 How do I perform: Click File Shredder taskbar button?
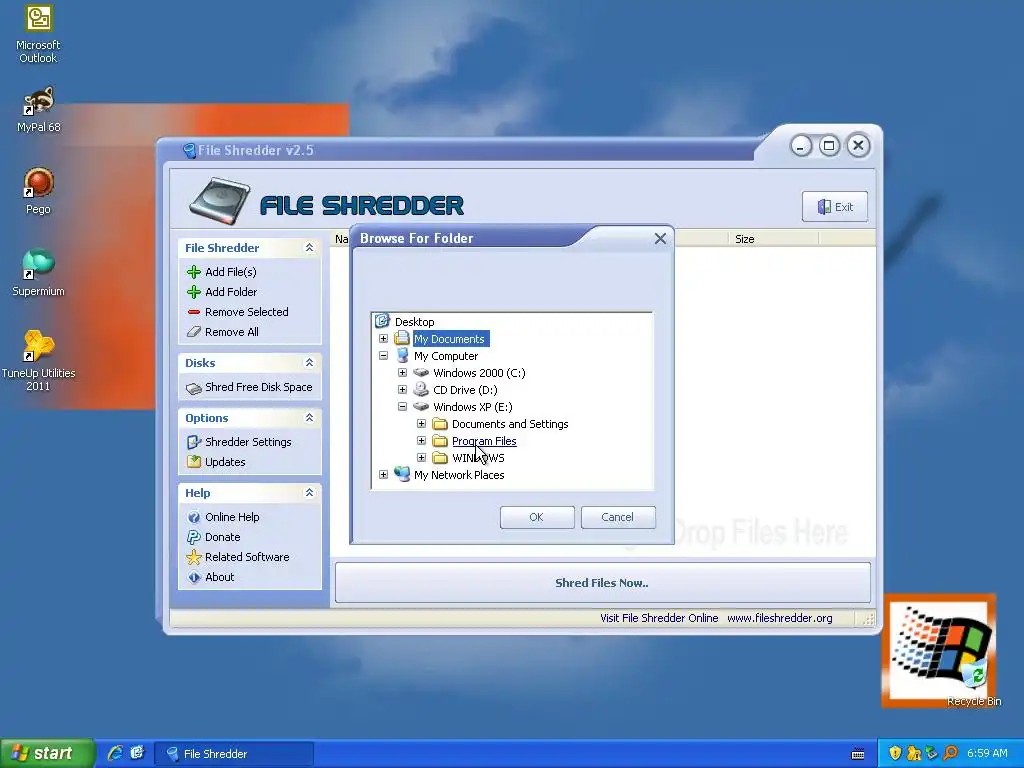coord(234,754)
